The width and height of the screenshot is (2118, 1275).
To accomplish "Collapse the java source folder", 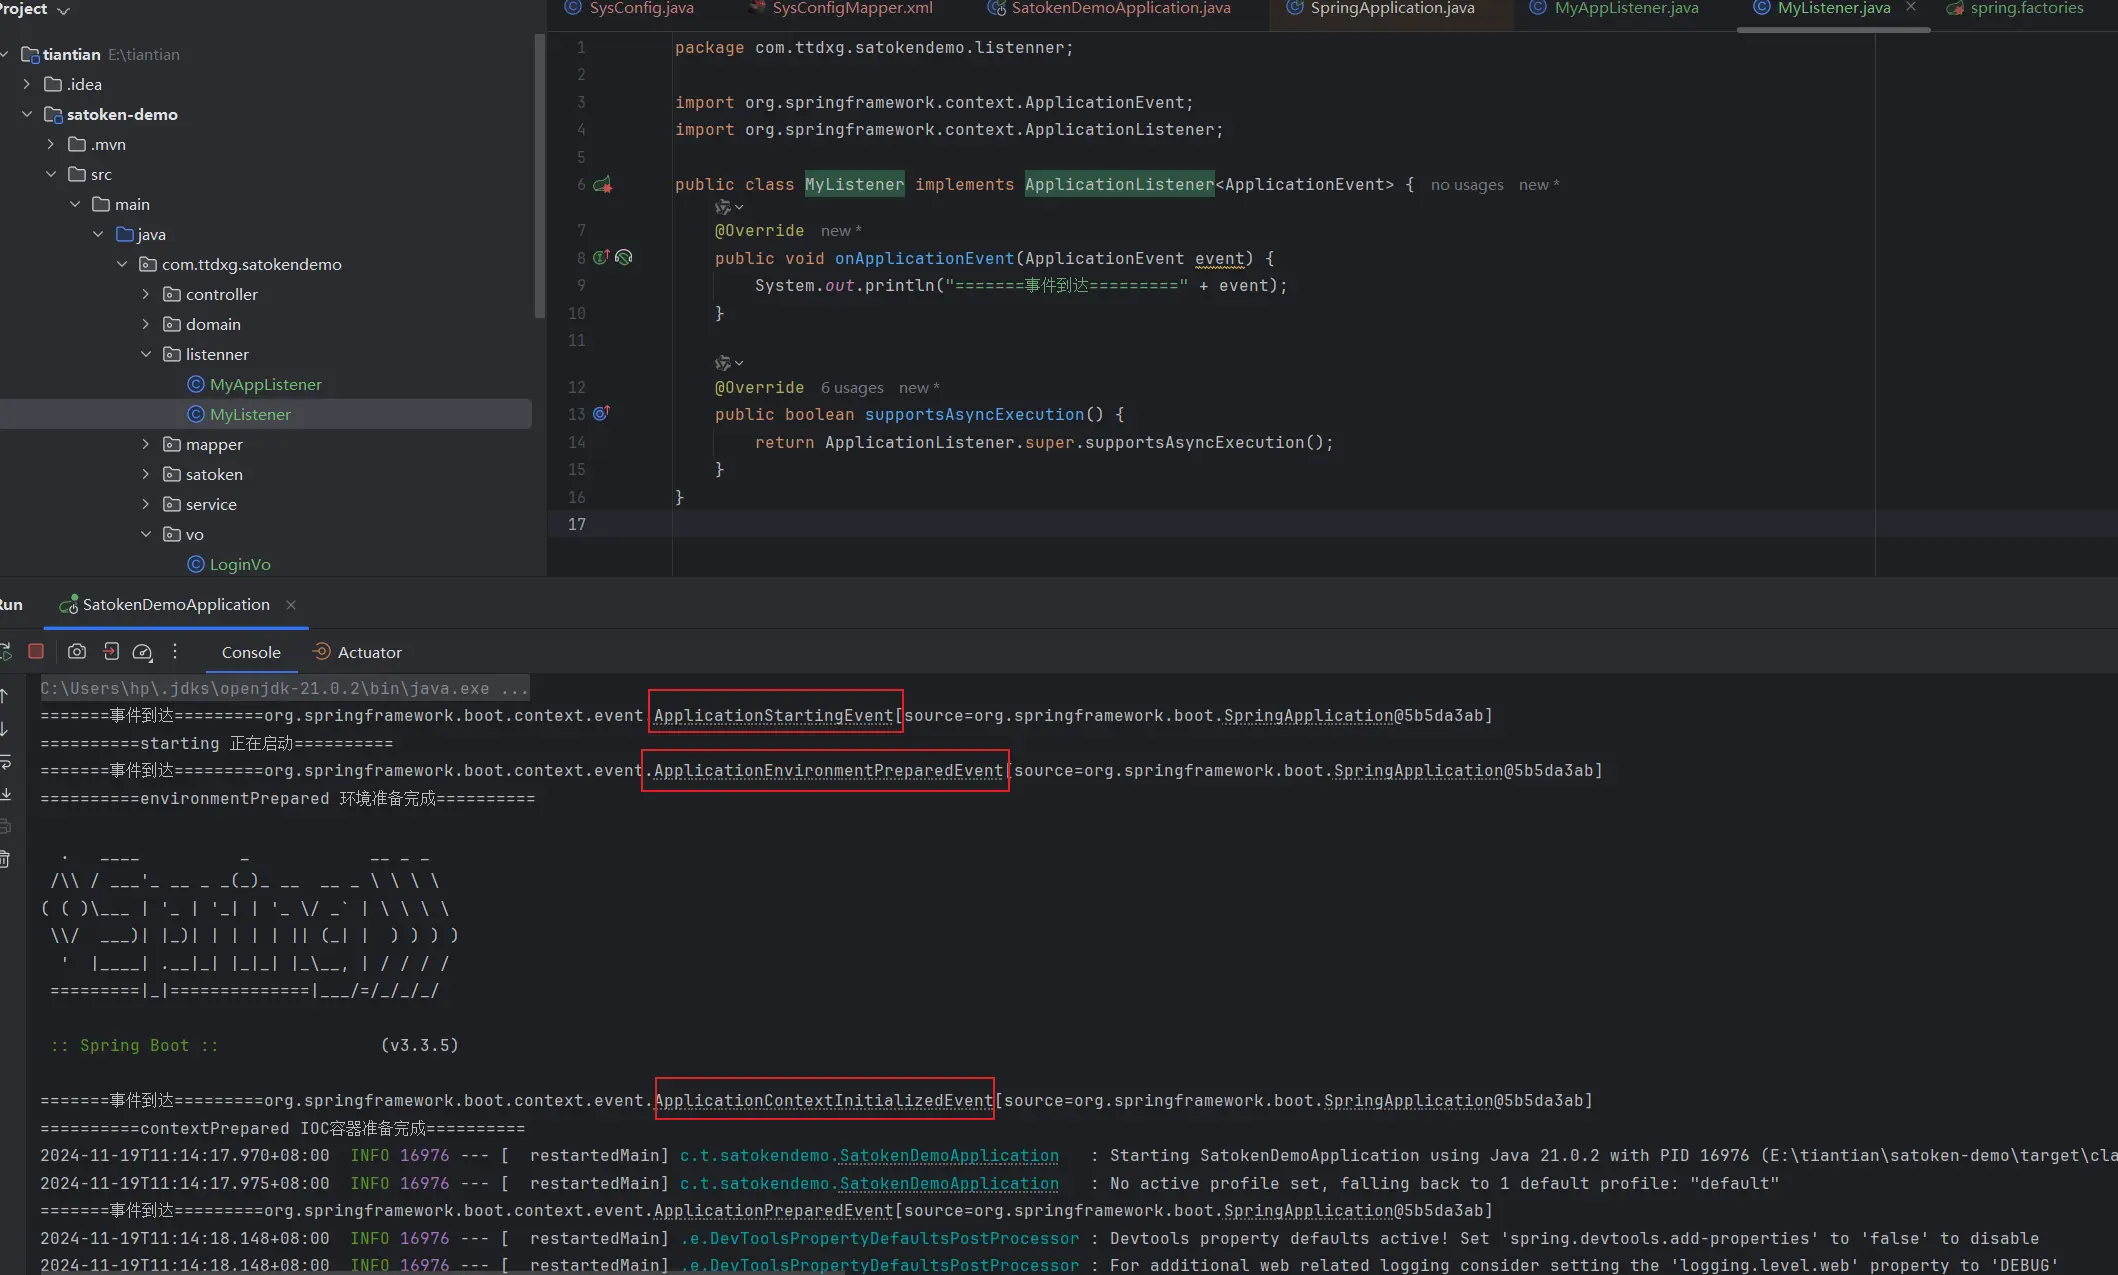I will [98, 234].
